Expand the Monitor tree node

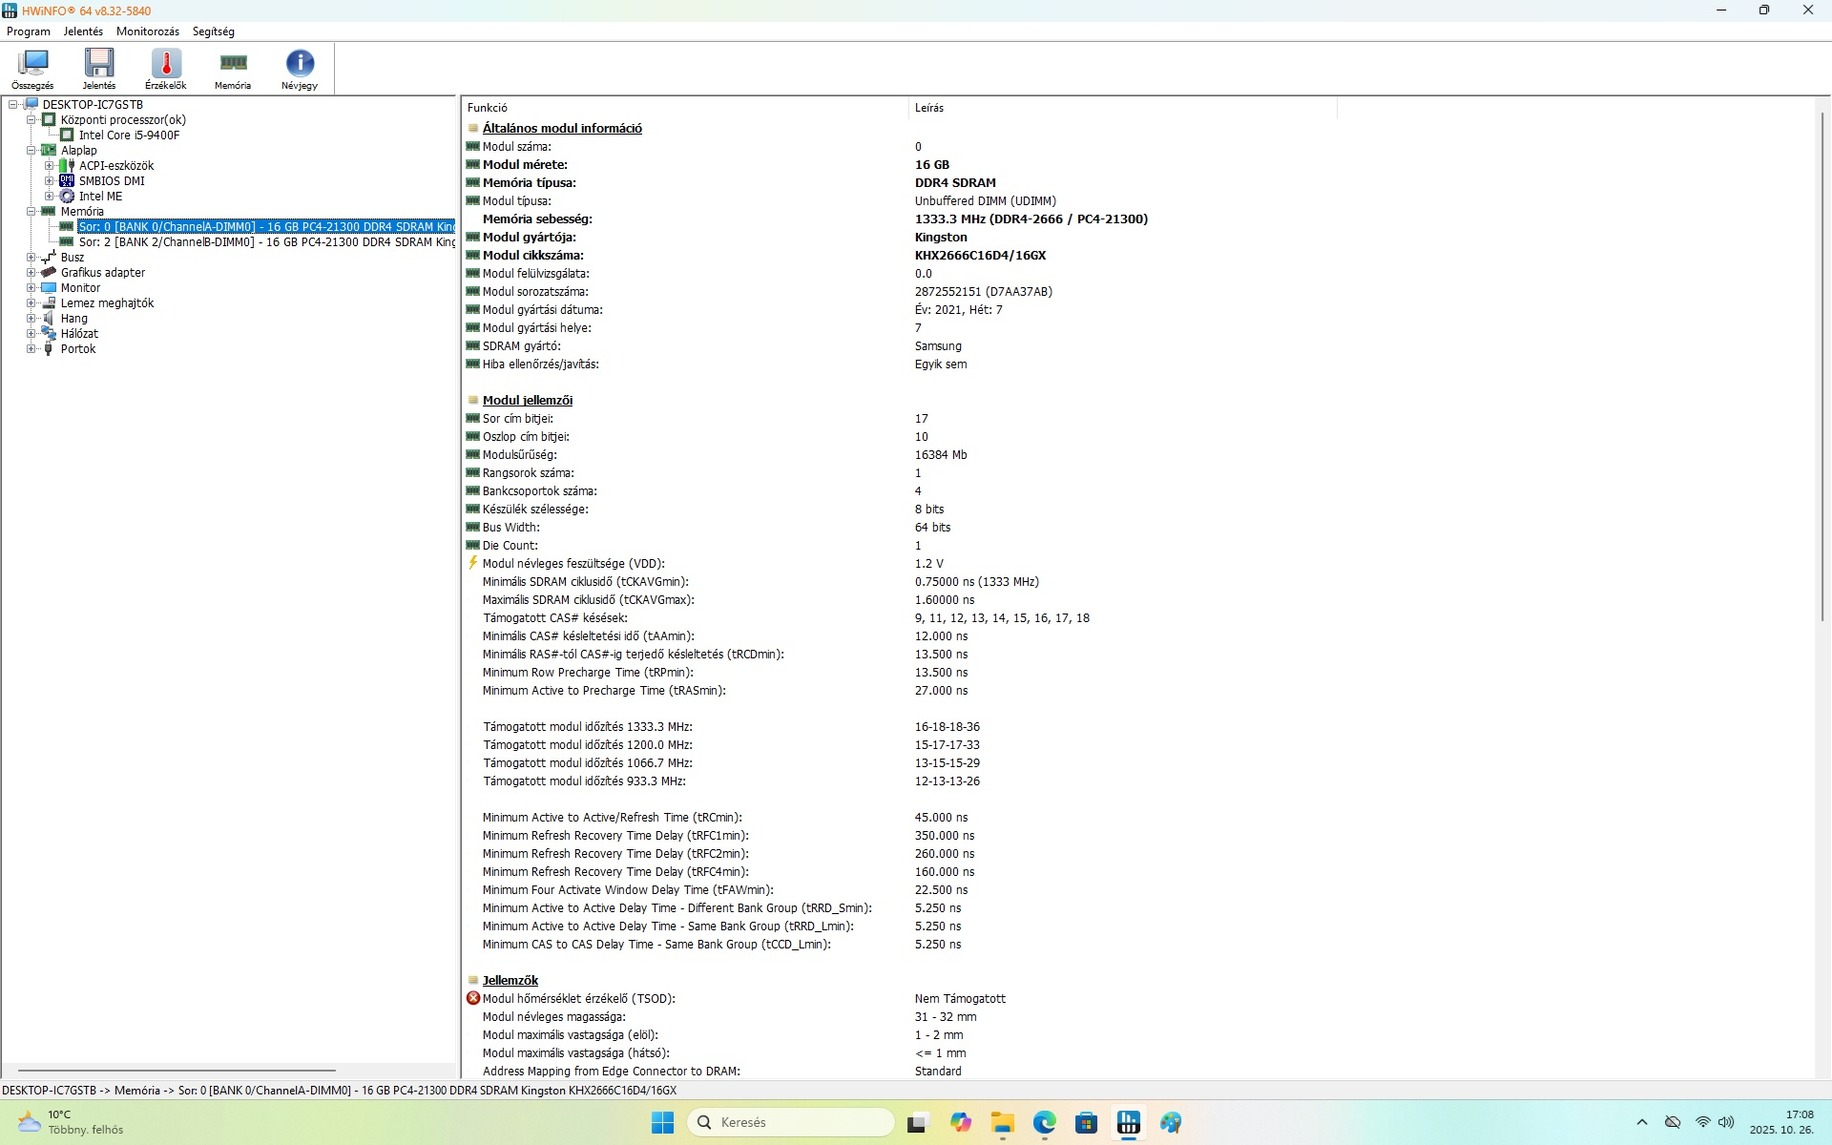point(31,288)
